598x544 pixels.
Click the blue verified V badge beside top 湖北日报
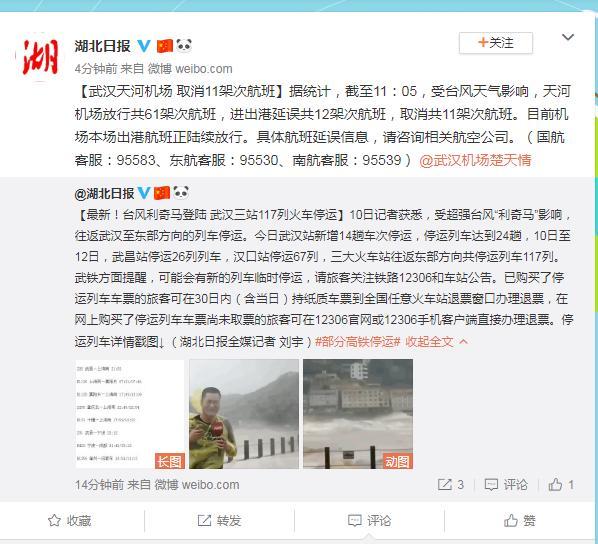143,46
